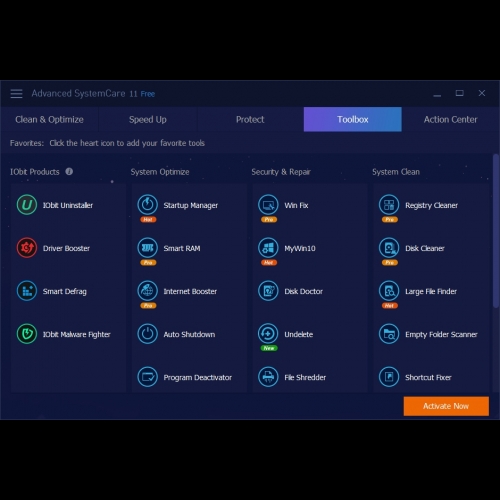Click the Disk Doctor text label

(303, 291)
